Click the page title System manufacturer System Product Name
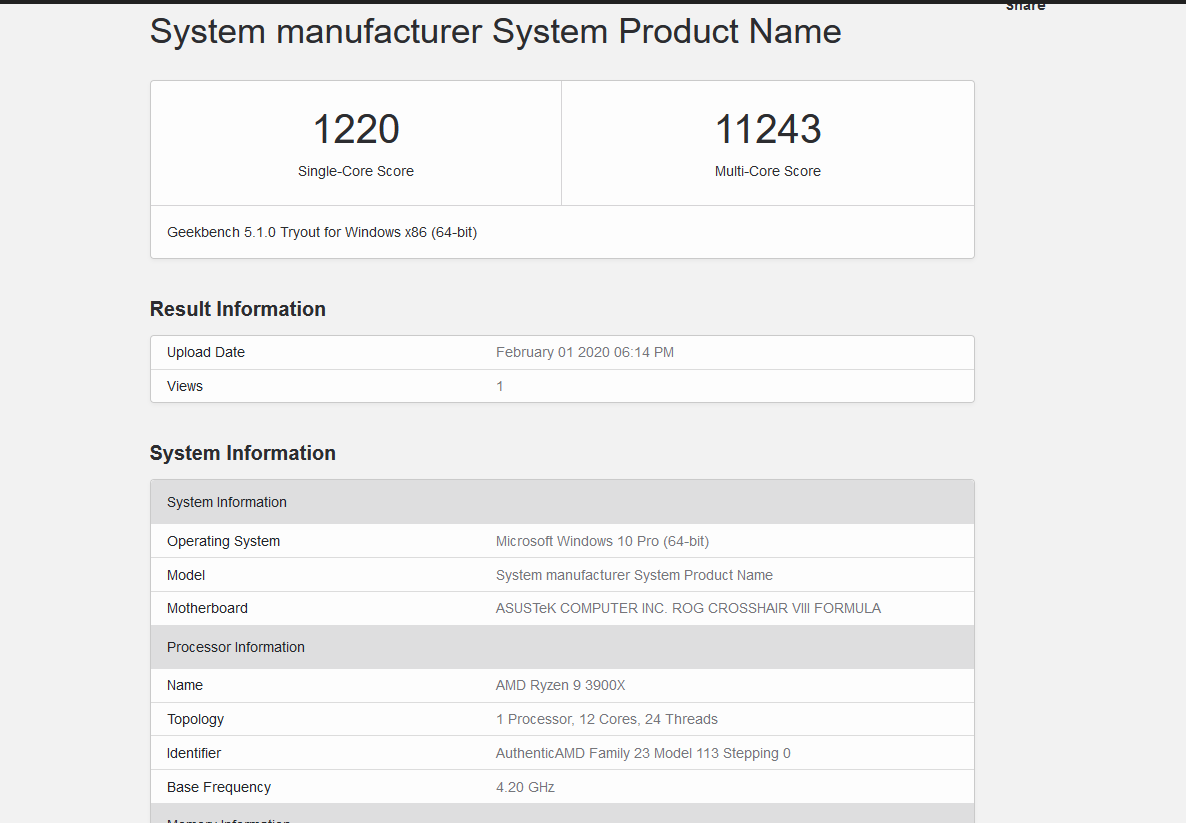 point(495,32)
